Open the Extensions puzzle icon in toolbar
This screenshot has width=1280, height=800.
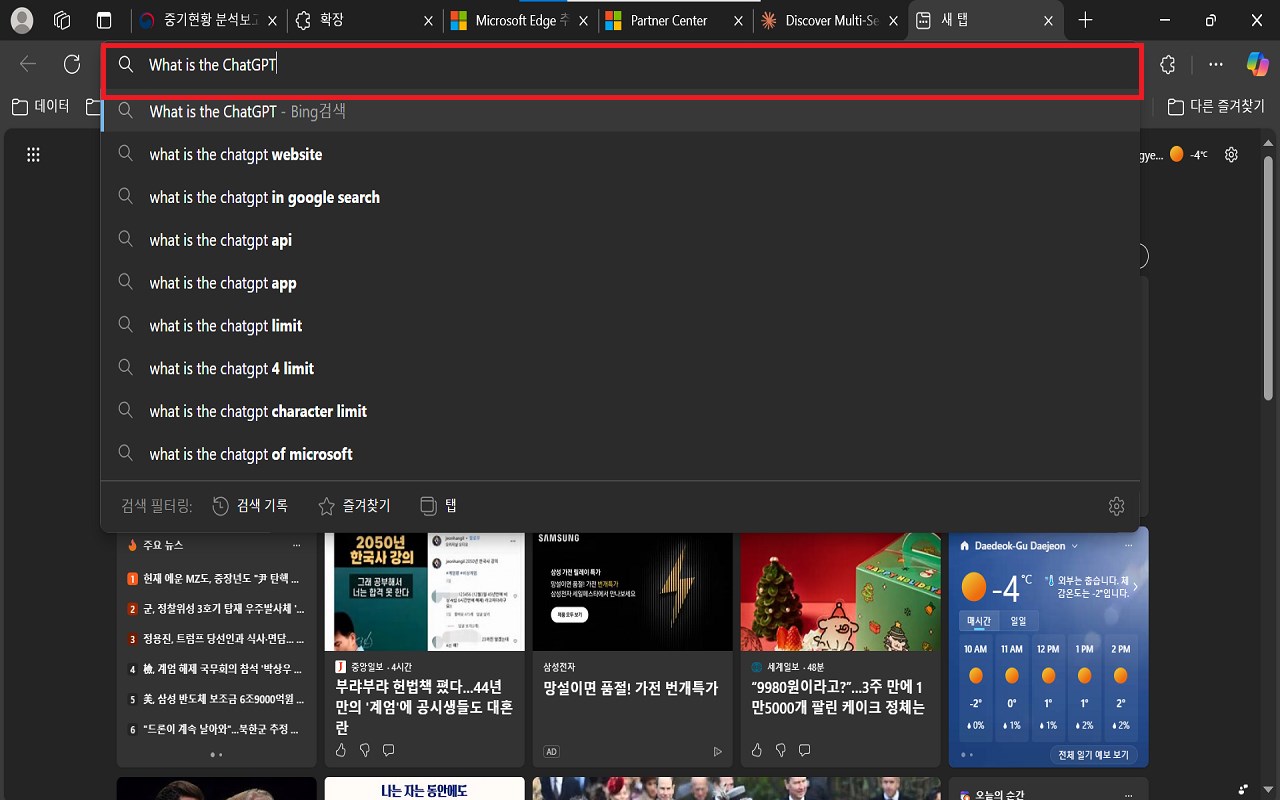click(1168, 65)
